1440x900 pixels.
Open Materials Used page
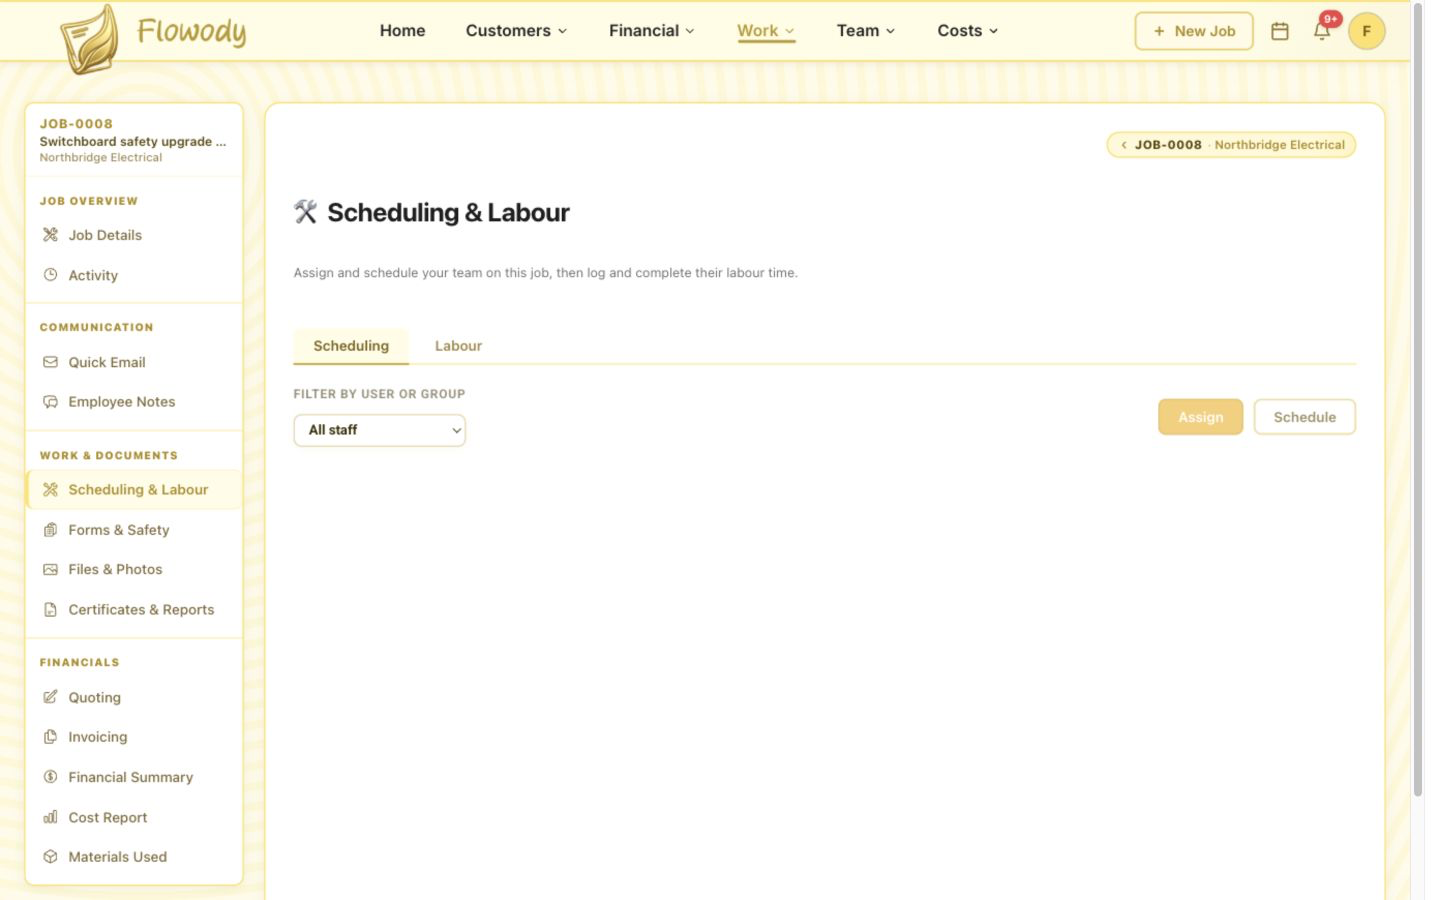point(134,857)
